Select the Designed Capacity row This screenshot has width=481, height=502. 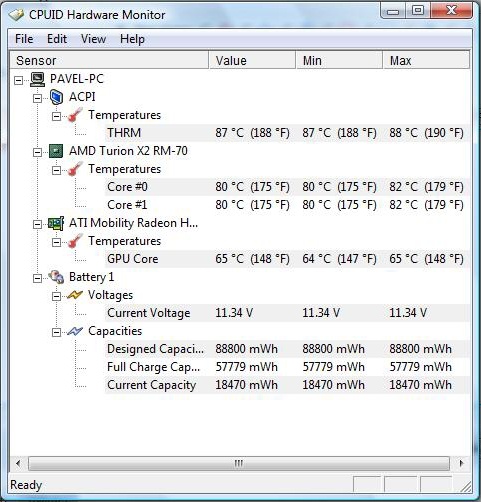pyautogui.click(x=287, y=349)
